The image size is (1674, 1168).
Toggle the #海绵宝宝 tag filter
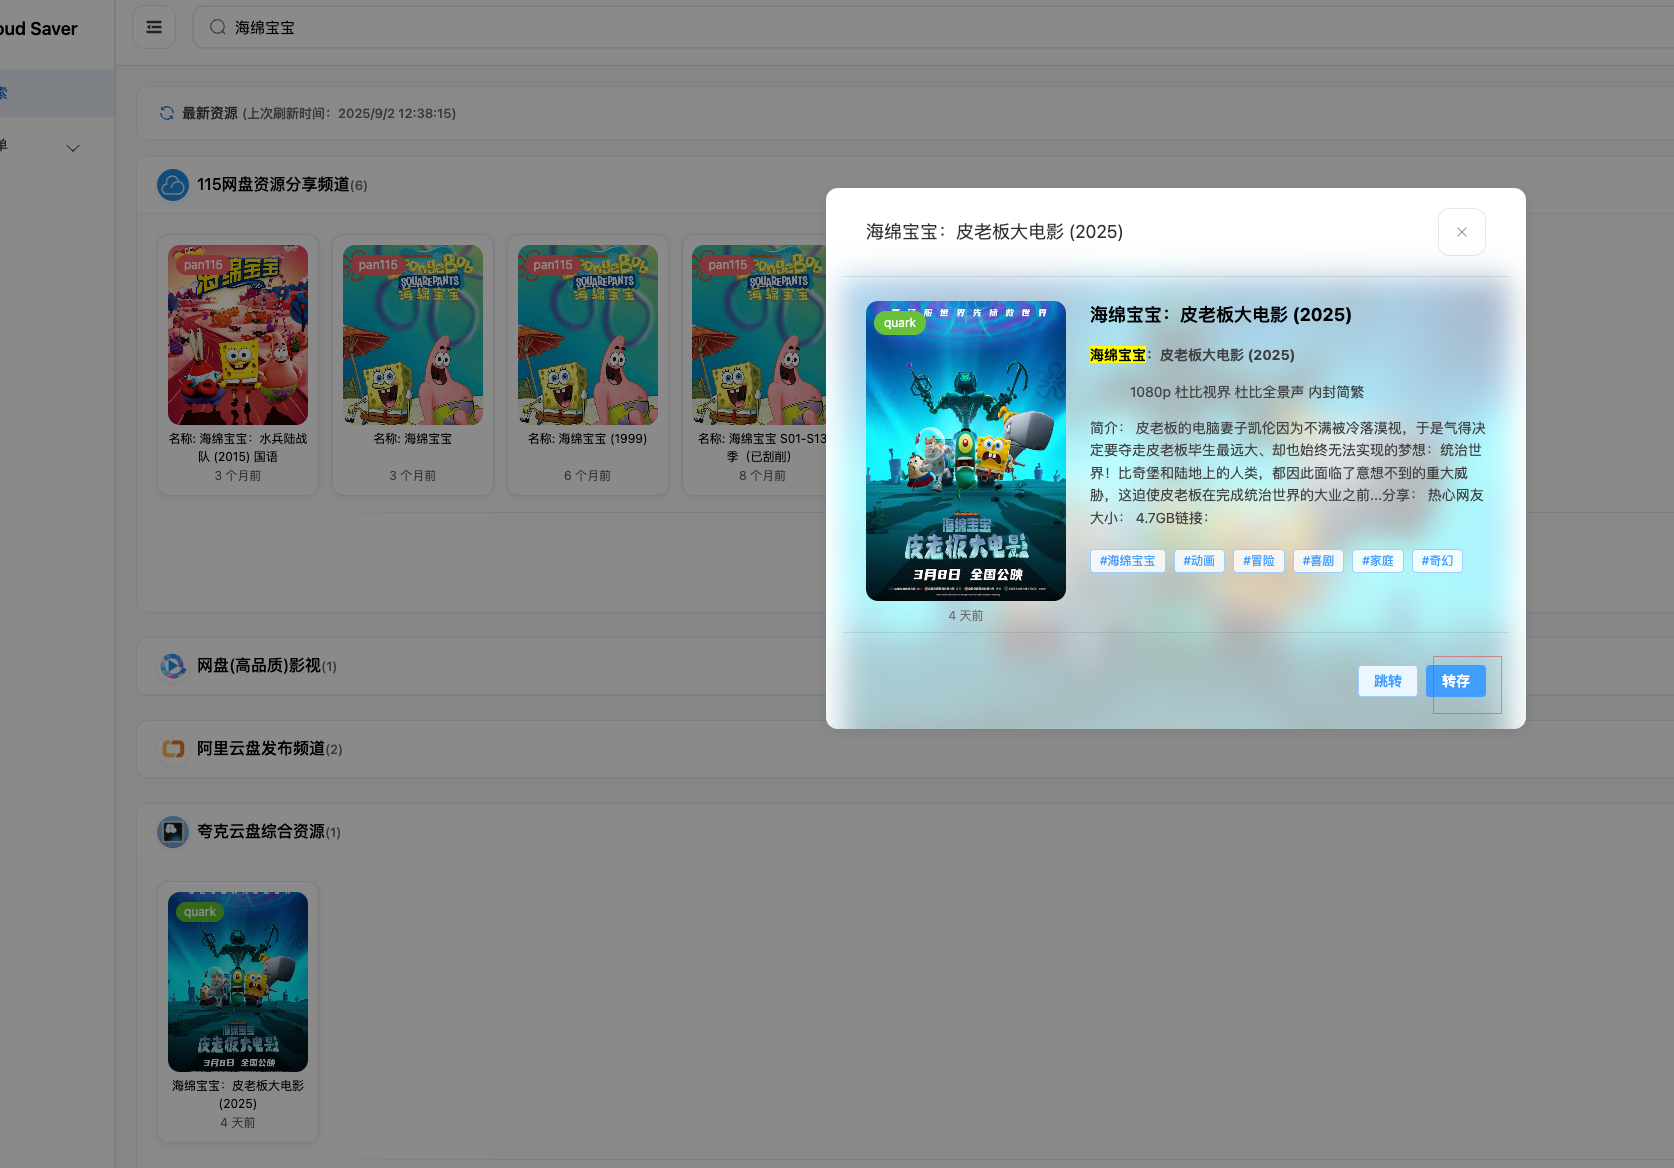click(x=1127, y=561)
